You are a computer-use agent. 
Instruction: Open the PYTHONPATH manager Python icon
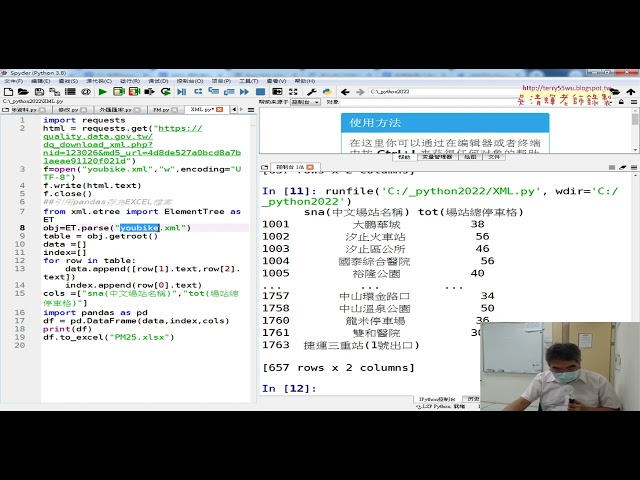tap(327, 92)
